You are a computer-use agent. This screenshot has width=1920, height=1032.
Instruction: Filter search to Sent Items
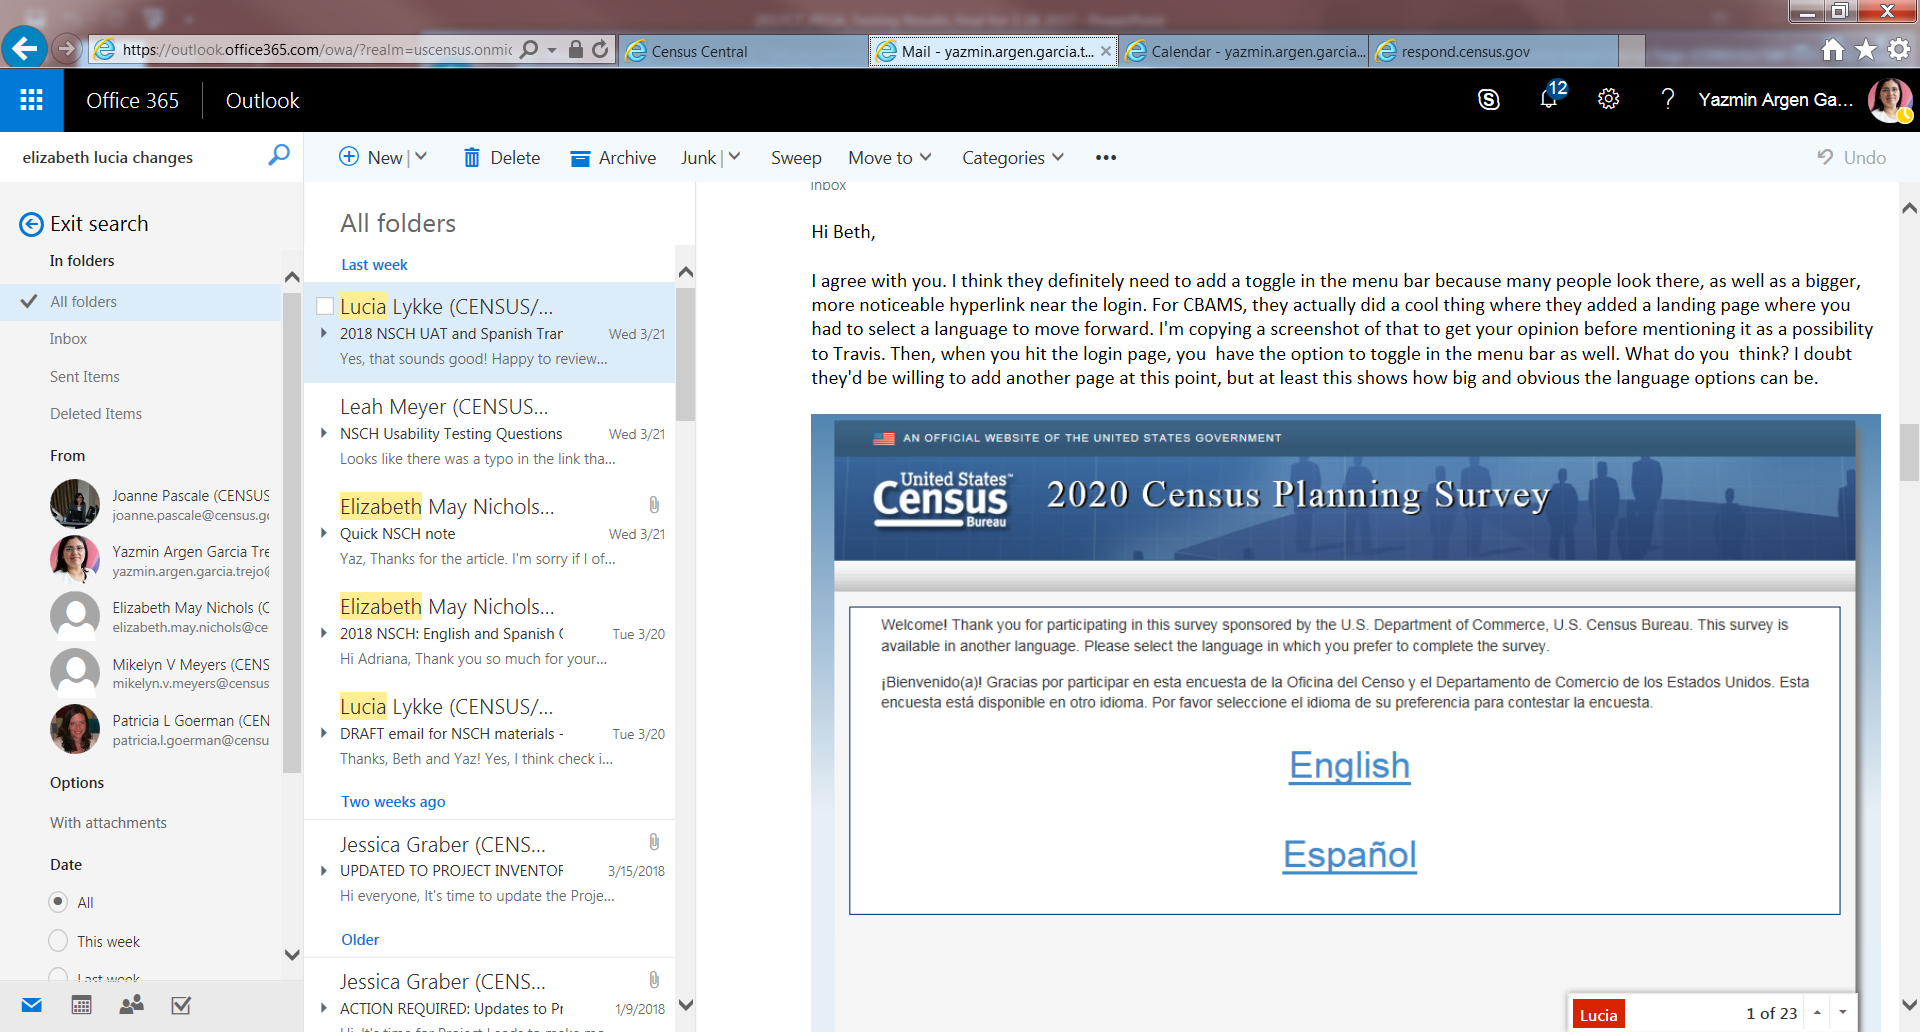[85, 377]
